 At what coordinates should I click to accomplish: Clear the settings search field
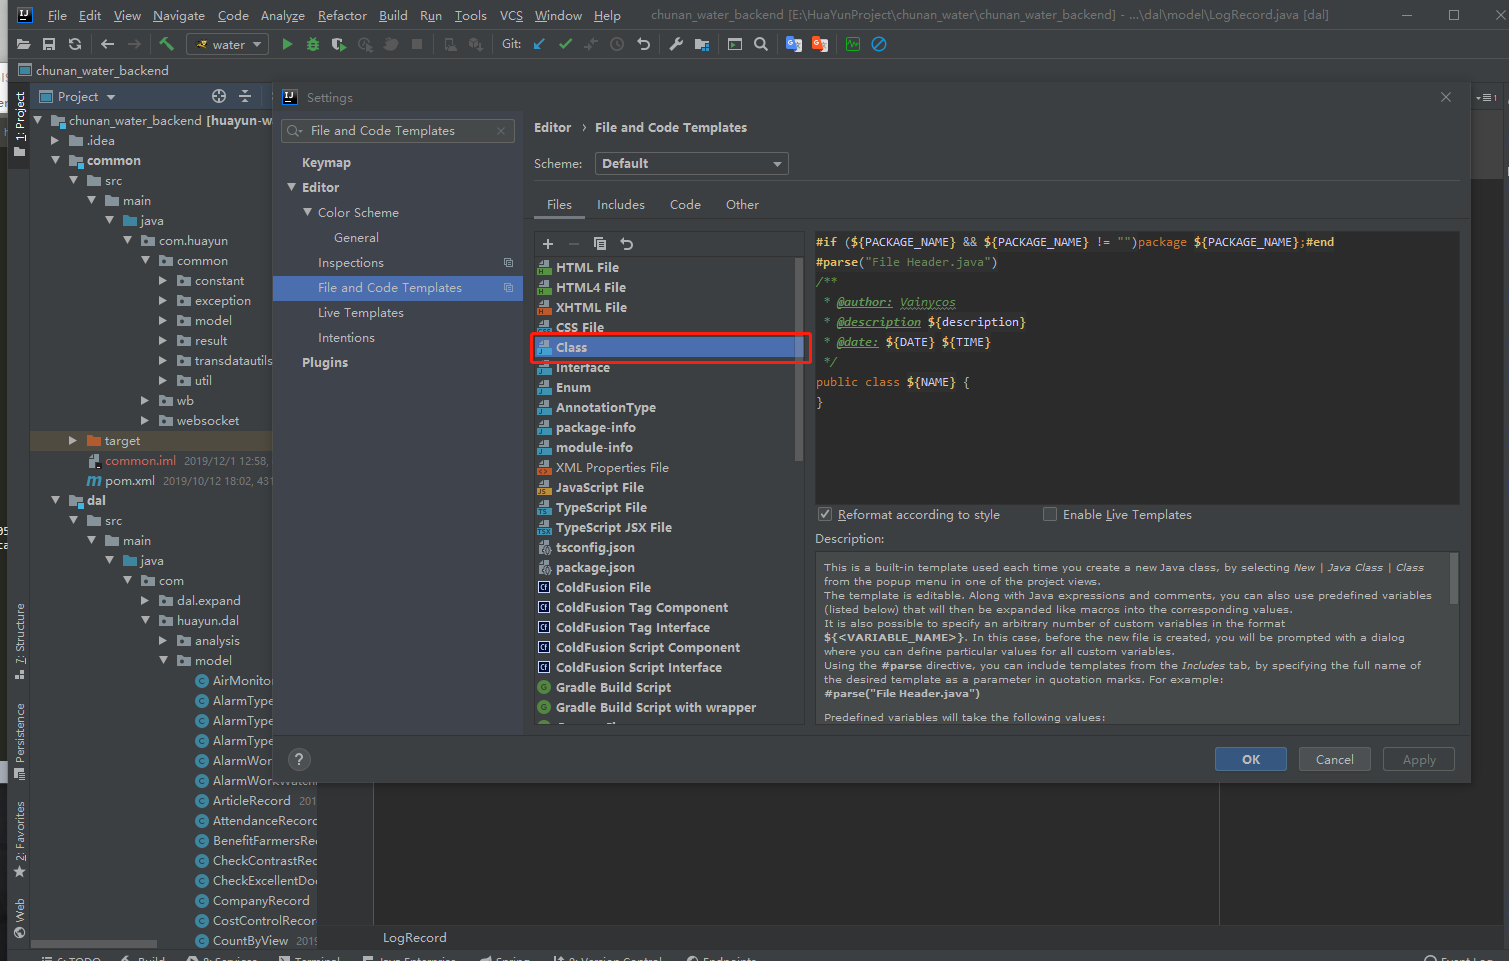tap(501, 131)
